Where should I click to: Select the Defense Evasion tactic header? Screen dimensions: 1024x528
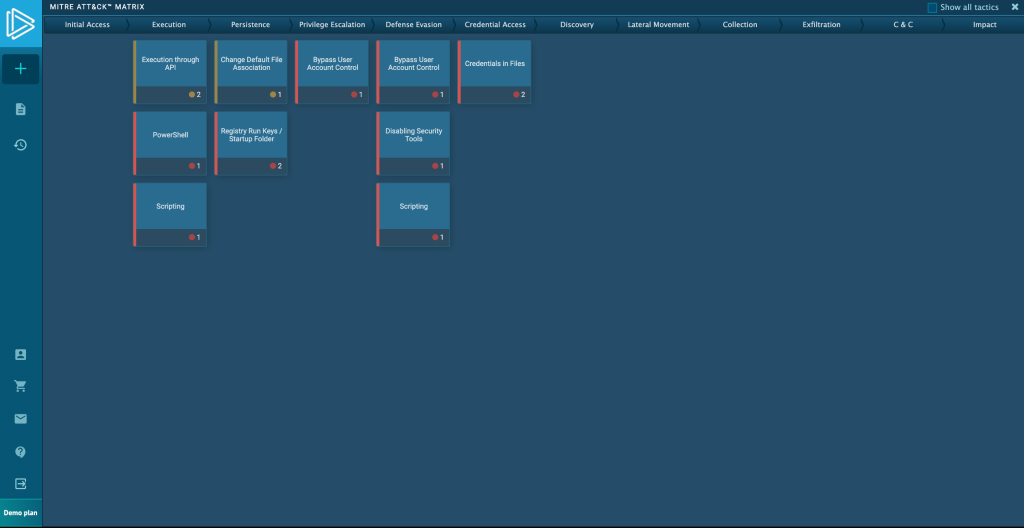pos(413,25)
